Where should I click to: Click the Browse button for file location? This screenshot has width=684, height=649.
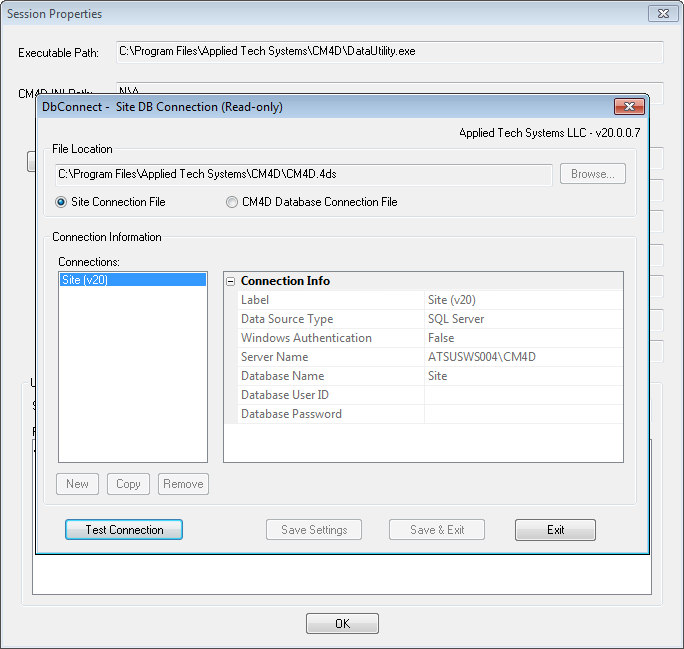point(592,174)
